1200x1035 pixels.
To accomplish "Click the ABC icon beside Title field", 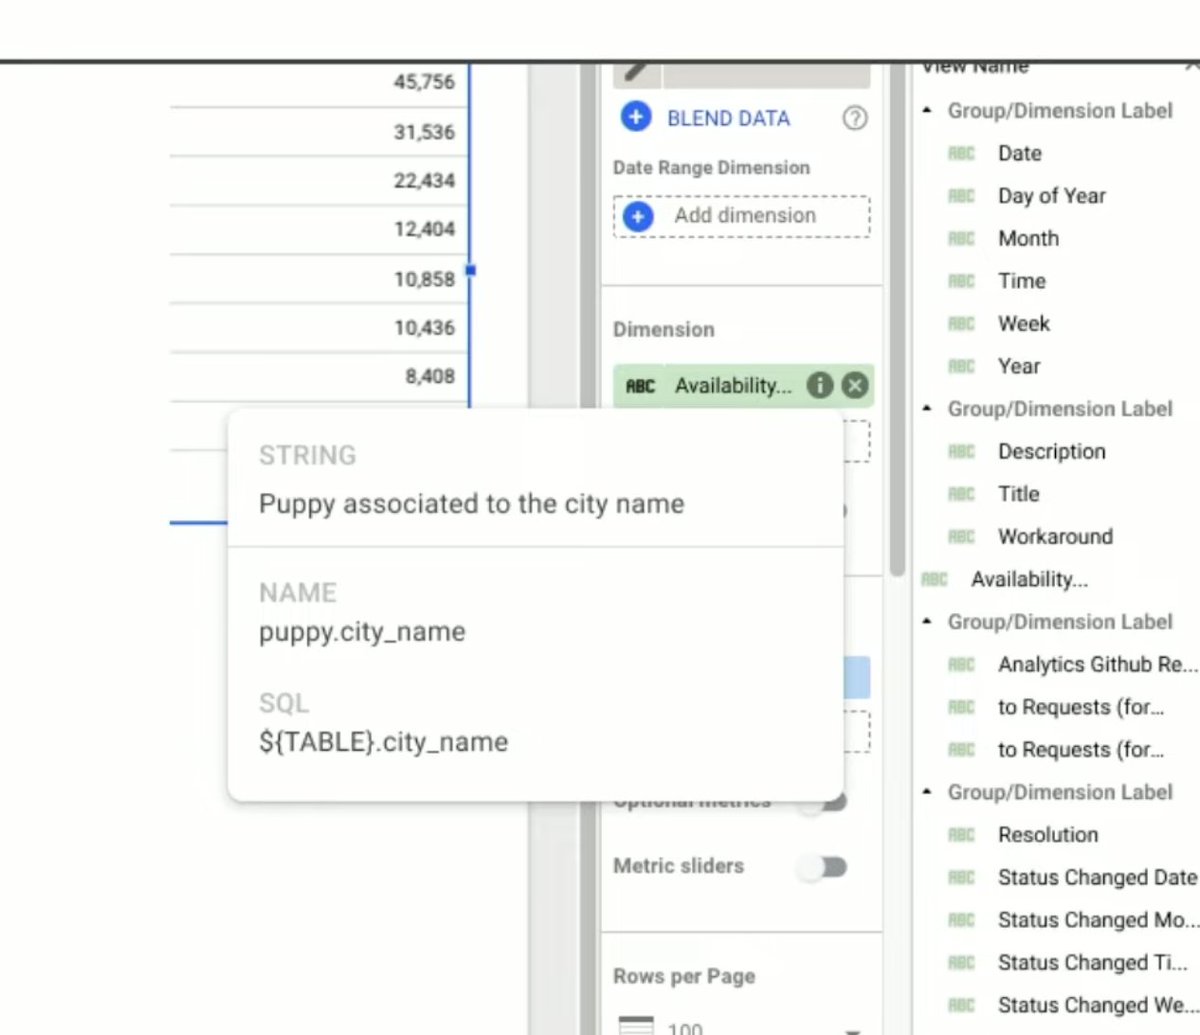I will [x=961, y=494].
